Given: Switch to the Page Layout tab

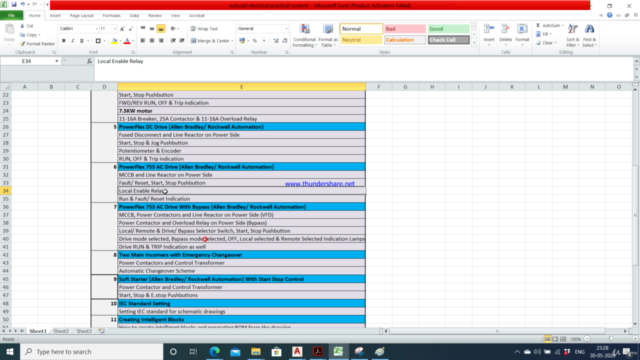Looking at the screenshot, I should point(82,16).
